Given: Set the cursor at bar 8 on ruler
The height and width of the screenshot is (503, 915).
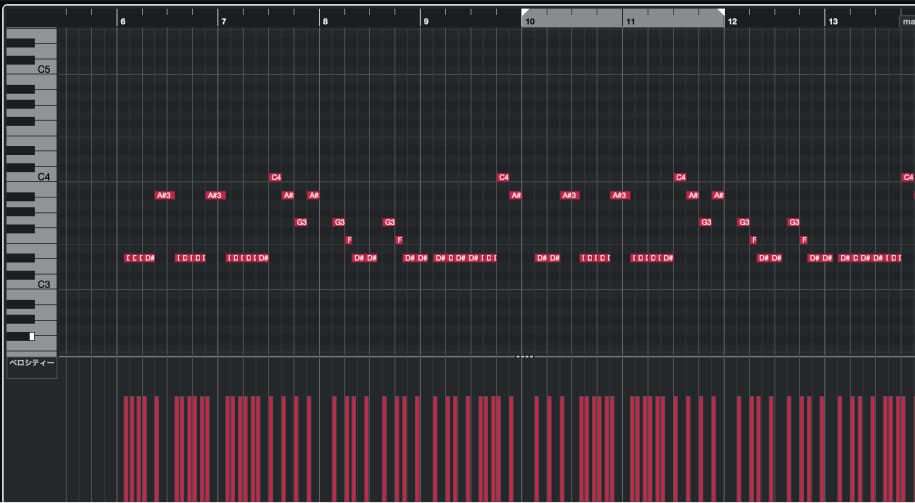Looking at the screenshot, I should pos(325,20).
